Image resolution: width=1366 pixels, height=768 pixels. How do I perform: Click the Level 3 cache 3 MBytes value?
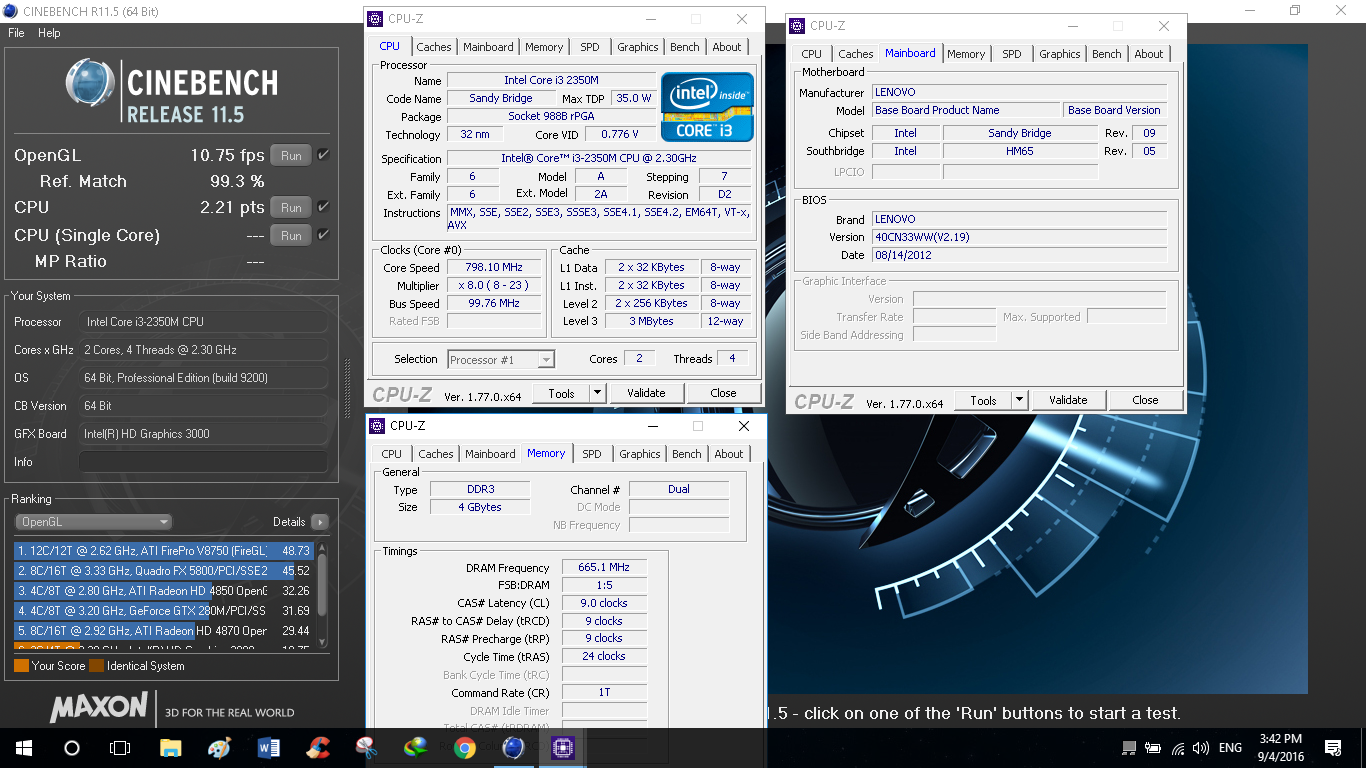coord(651,321)
